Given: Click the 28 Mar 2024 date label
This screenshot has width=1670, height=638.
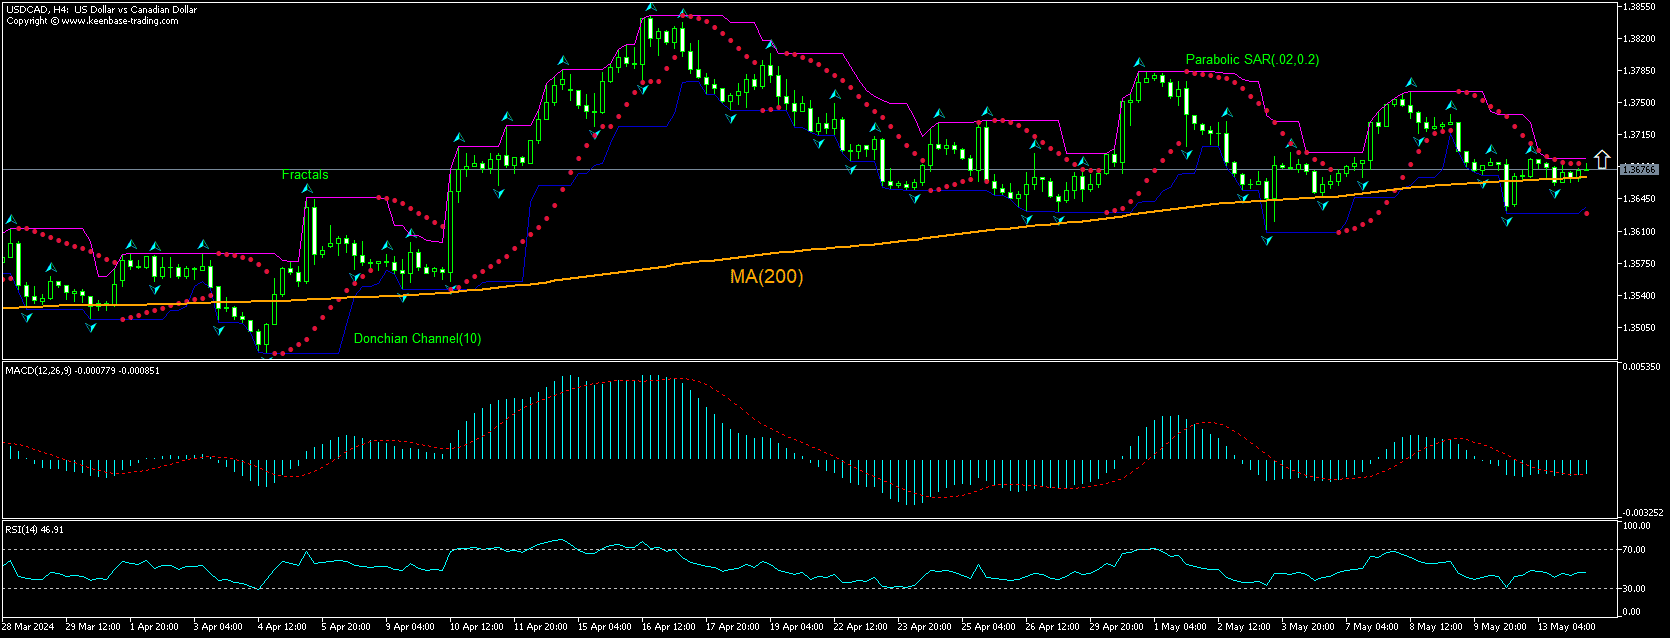Looking at the screenshot, I should point(30,627).
